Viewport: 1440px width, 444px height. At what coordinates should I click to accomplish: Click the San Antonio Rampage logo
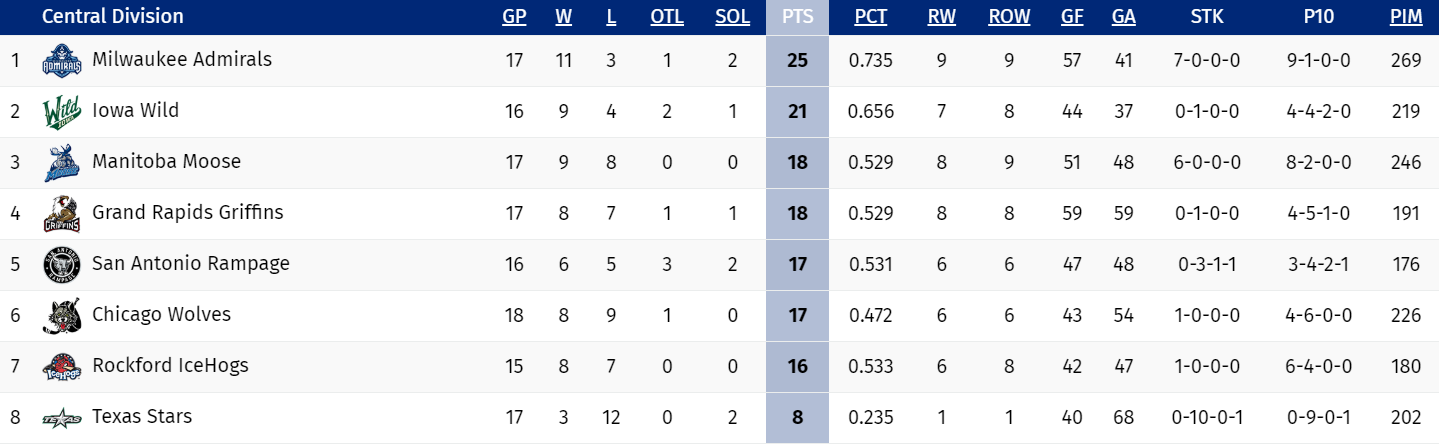61,265
